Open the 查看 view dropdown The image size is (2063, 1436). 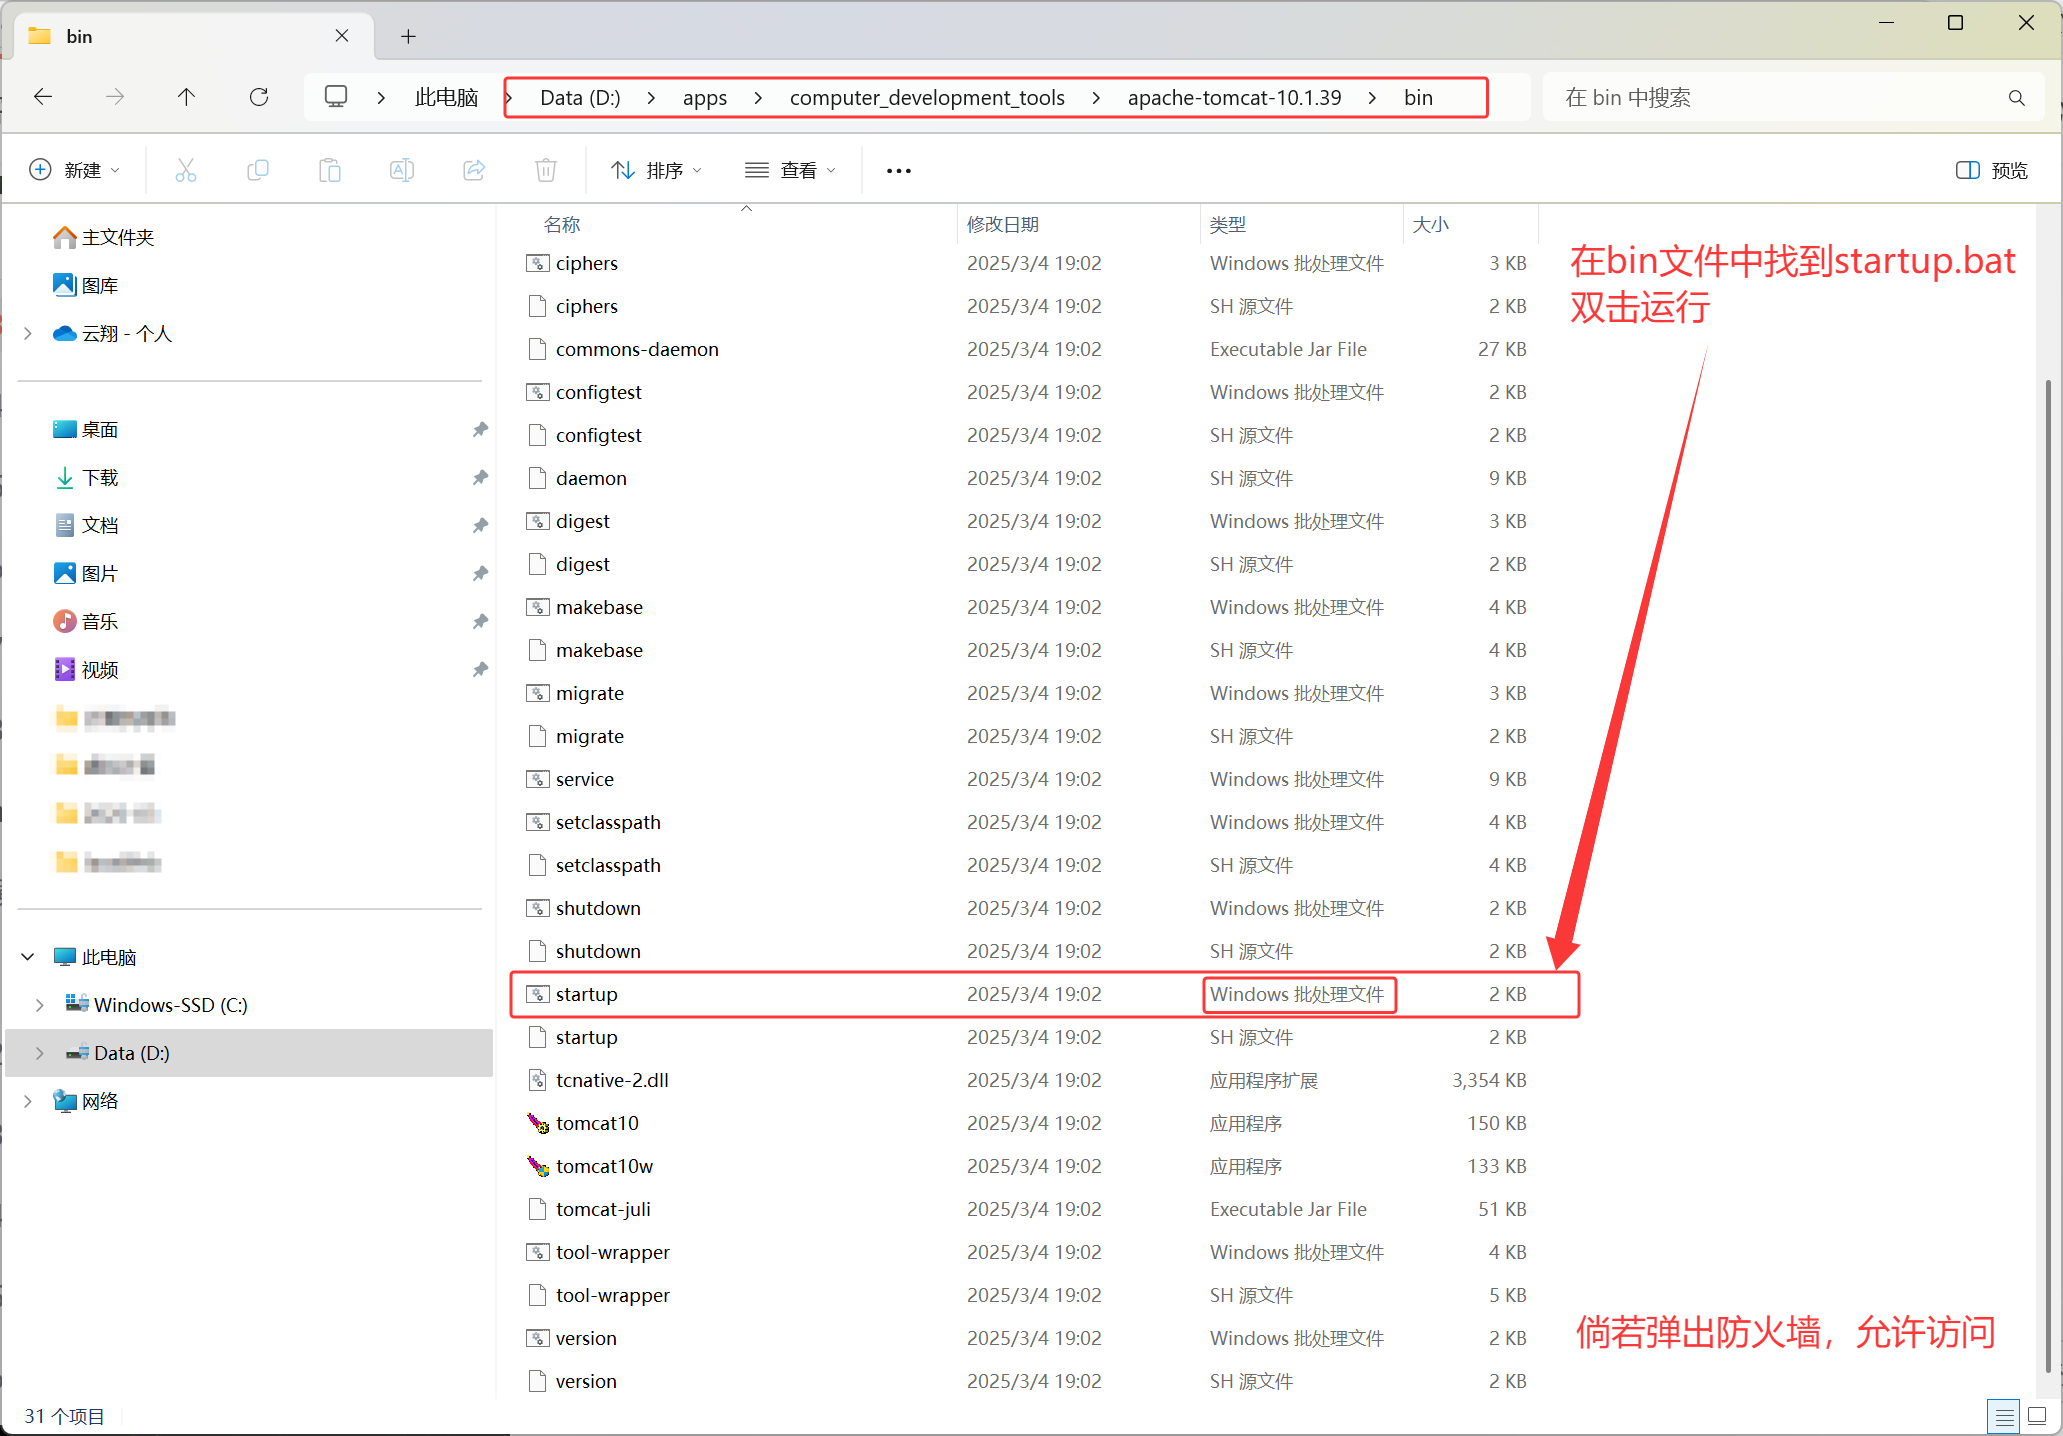click(790, 170)
